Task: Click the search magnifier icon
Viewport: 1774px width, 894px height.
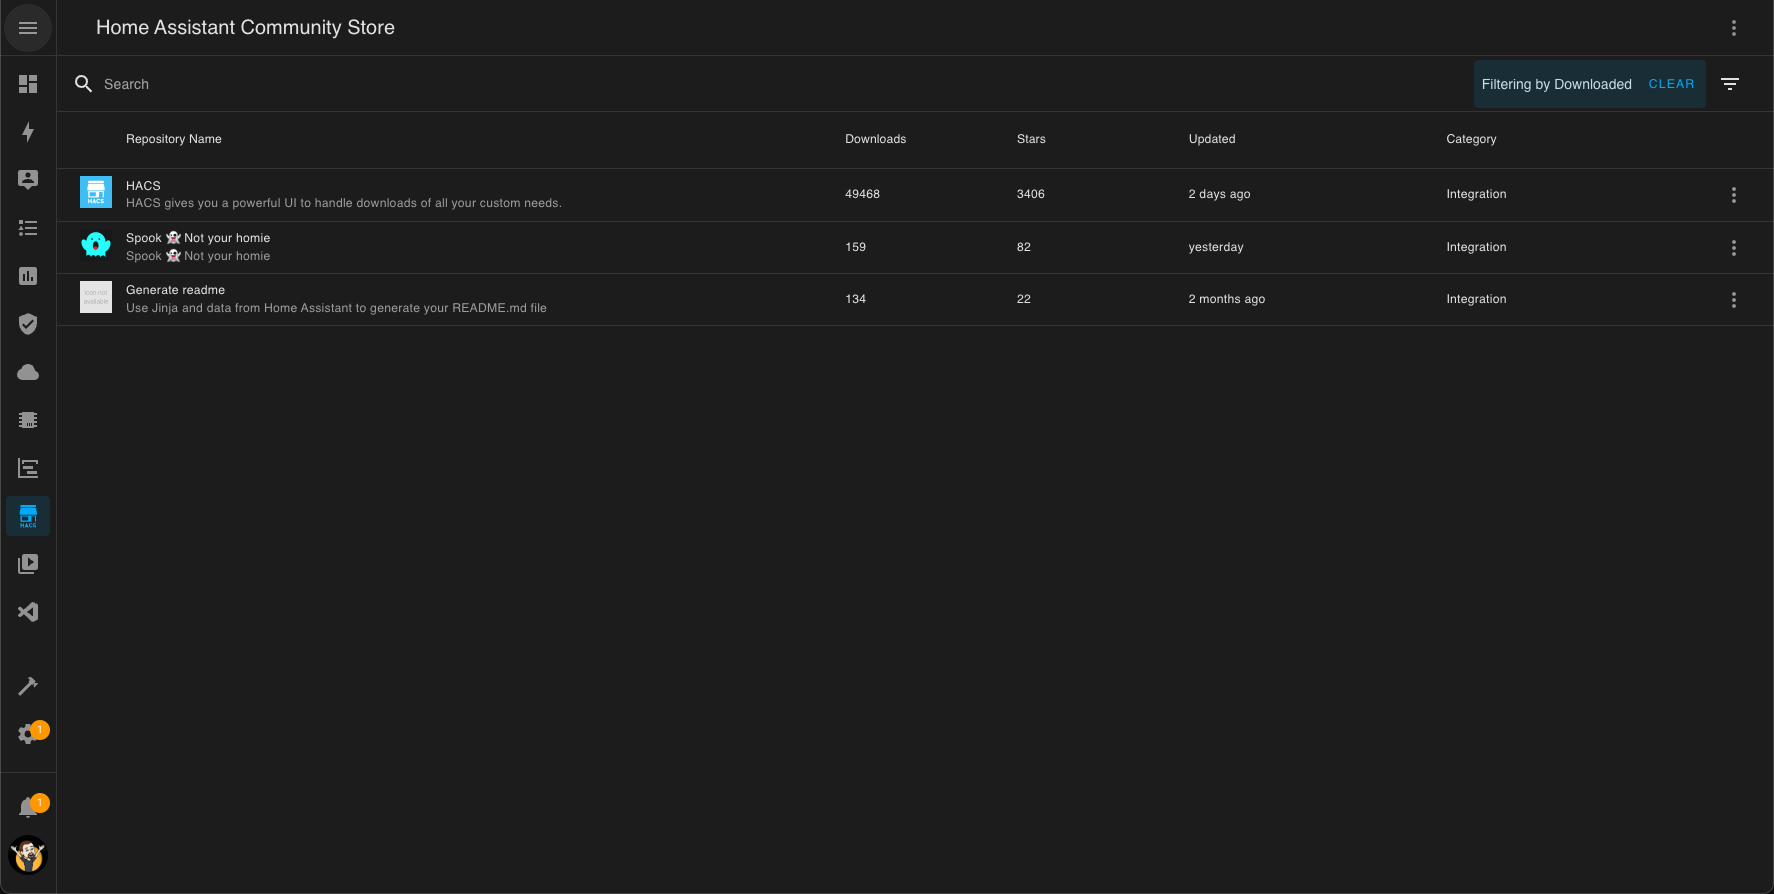Action: click(x=84, y=84)
